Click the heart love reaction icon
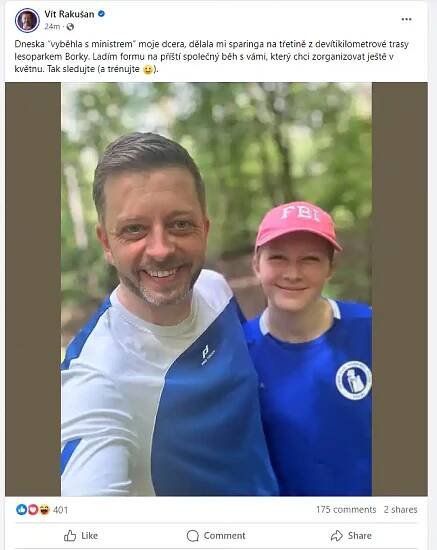 [33, 509]
